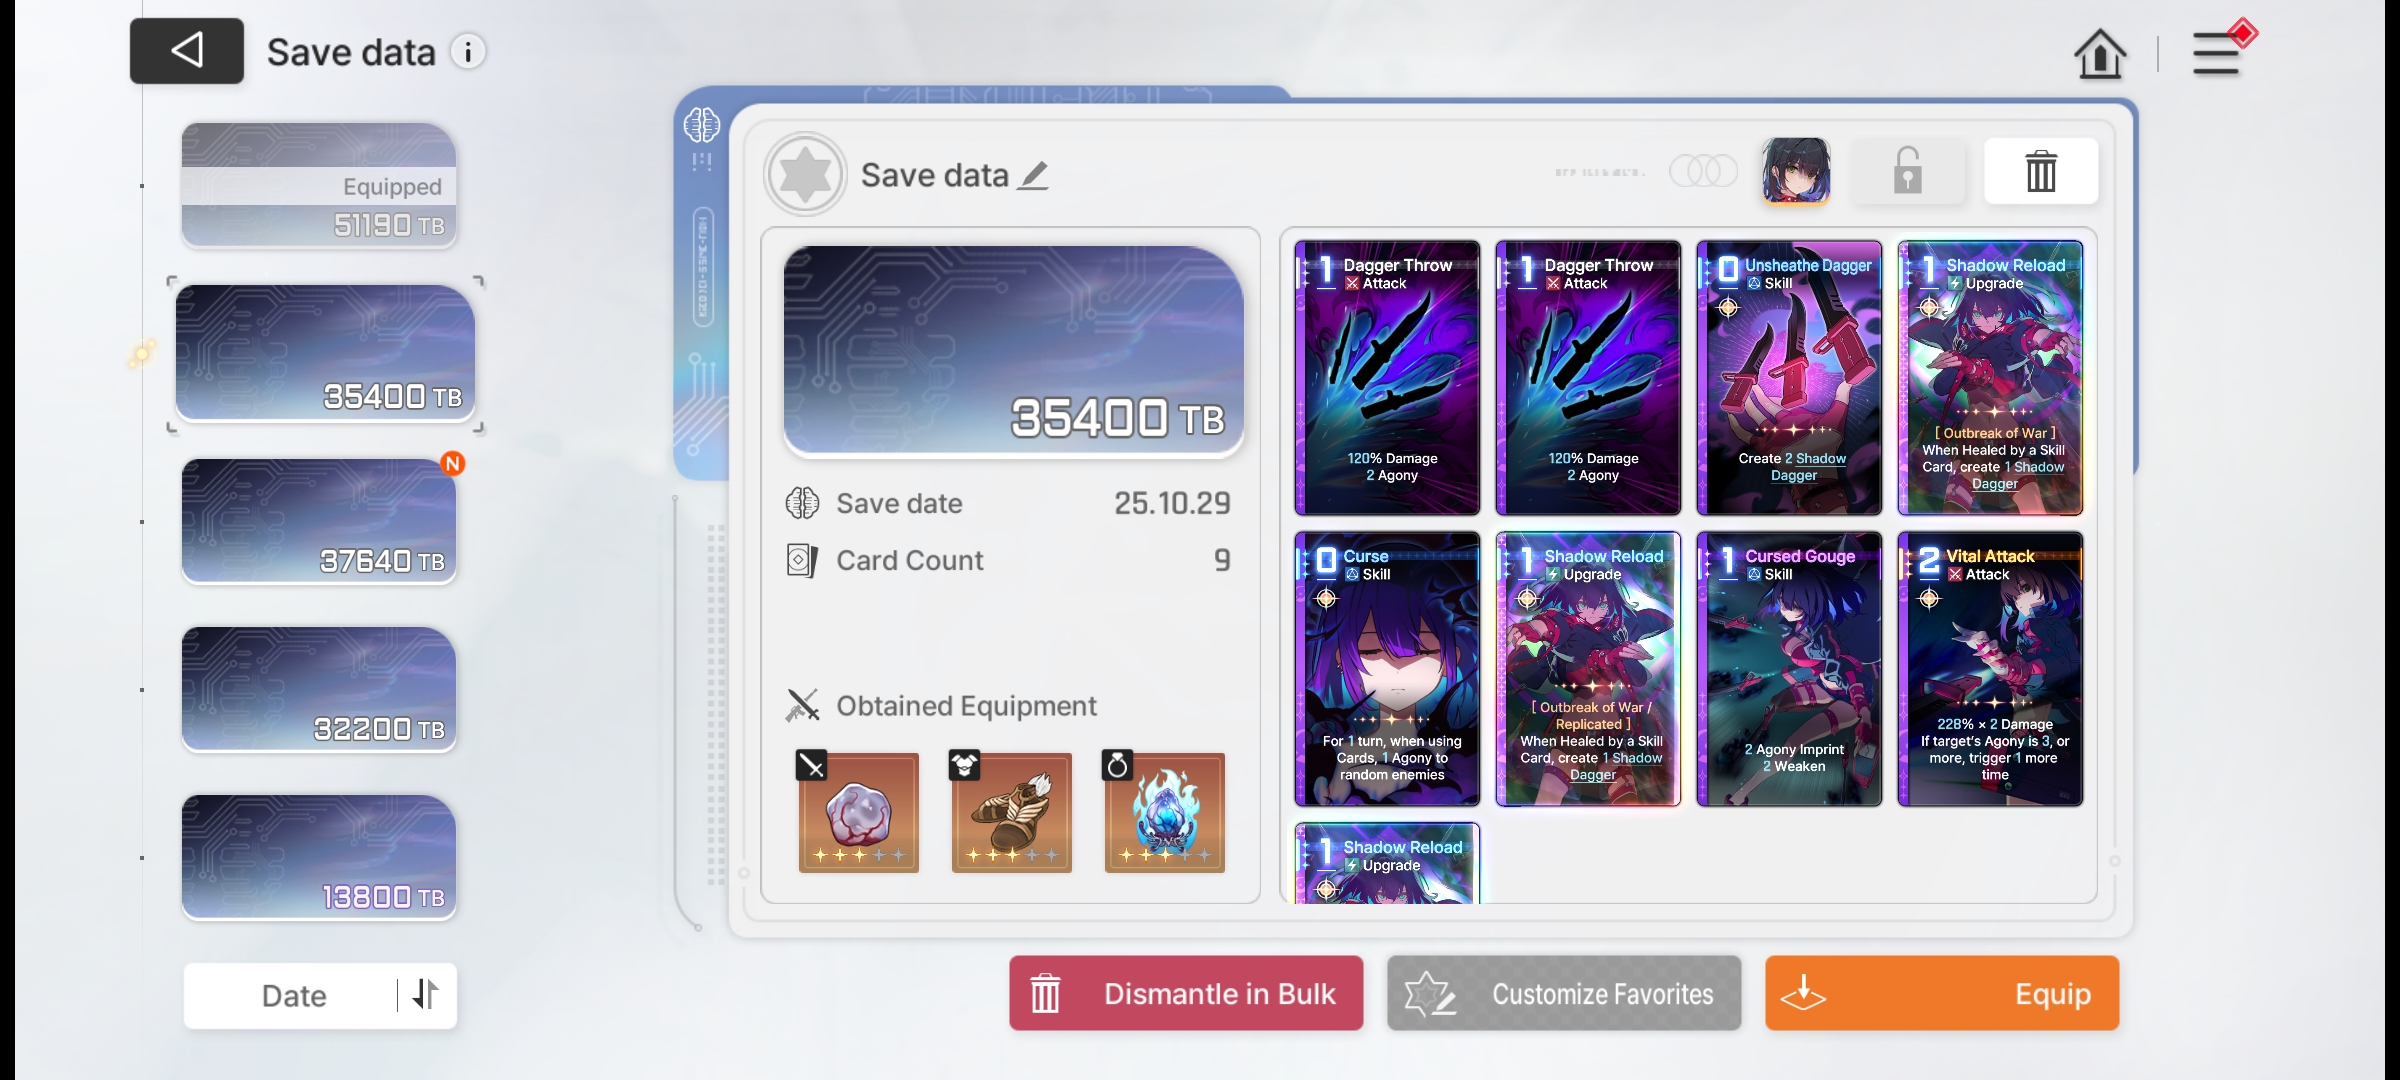Toggle the star favorite emblem

[x=806, y=174]
